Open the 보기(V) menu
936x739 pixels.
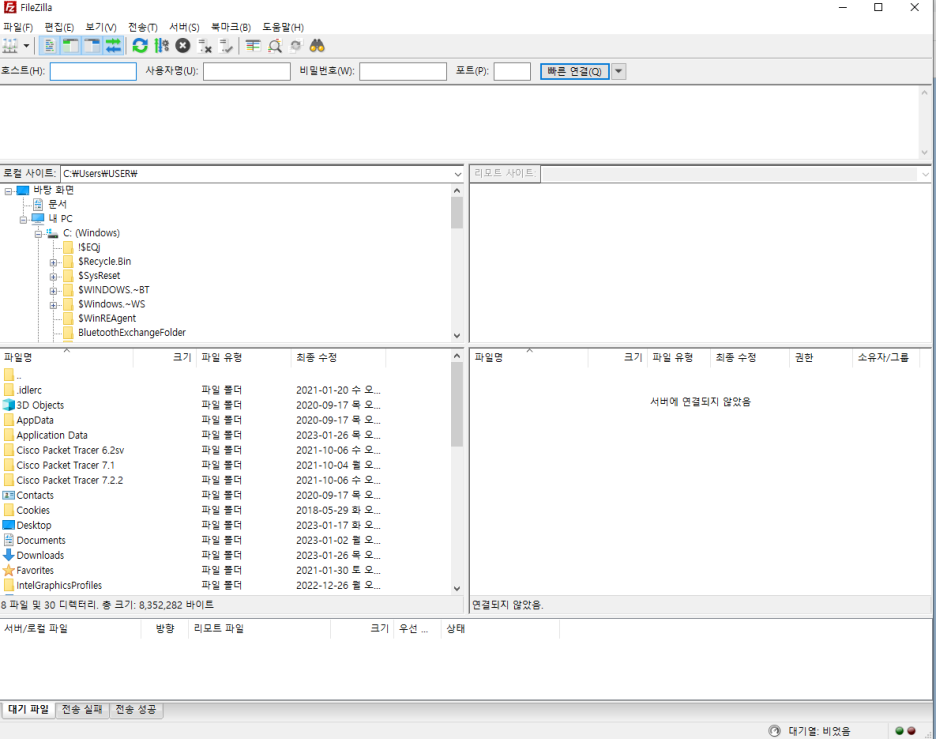click(101, 27)
